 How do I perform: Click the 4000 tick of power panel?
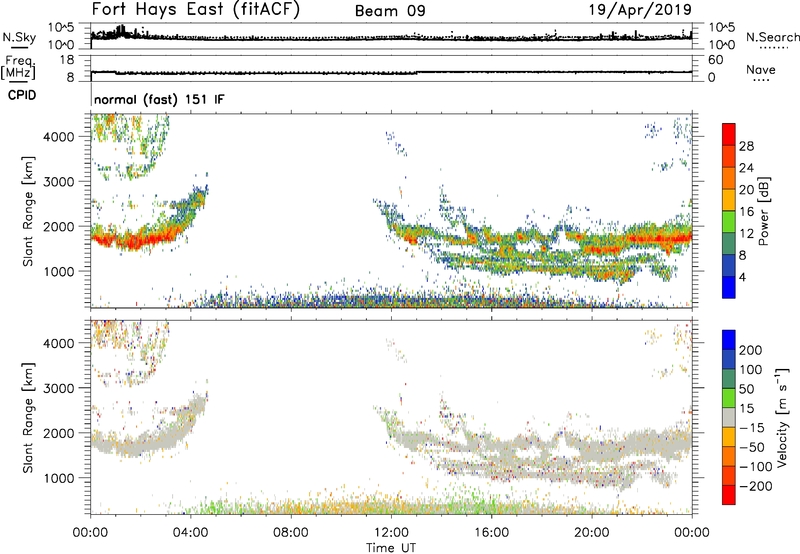point(58,137)
